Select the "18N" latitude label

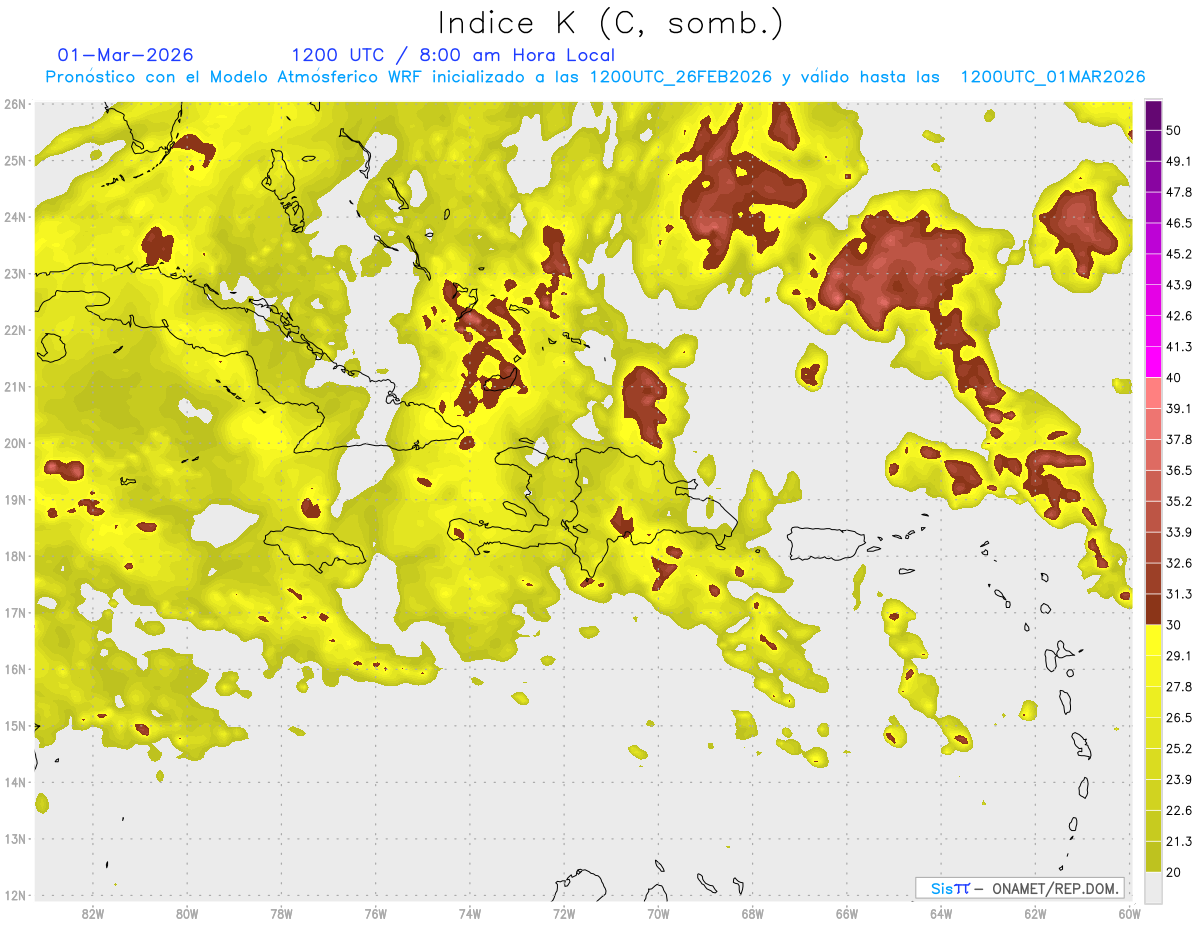pos(14,556)
